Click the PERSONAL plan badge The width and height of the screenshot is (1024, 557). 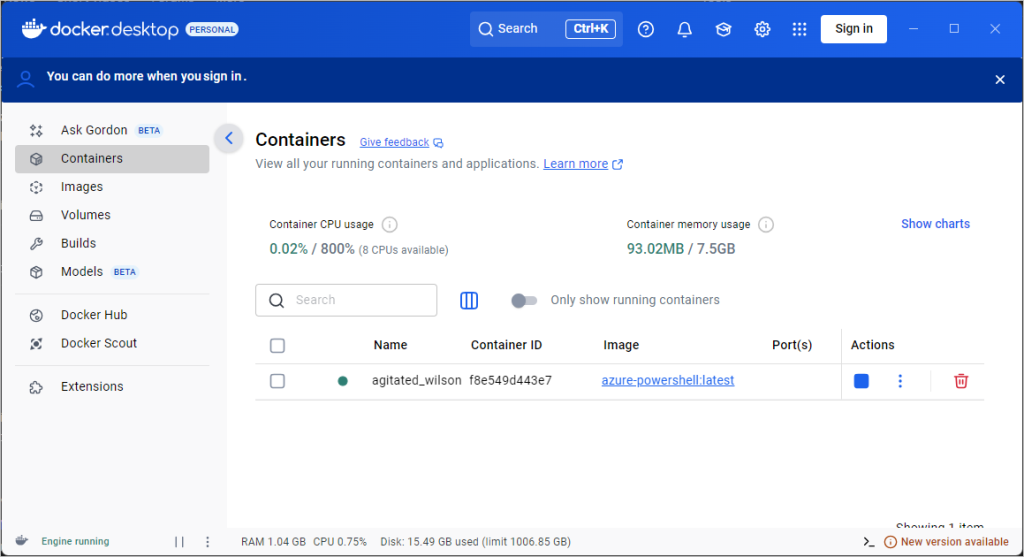tap(212, 29)
